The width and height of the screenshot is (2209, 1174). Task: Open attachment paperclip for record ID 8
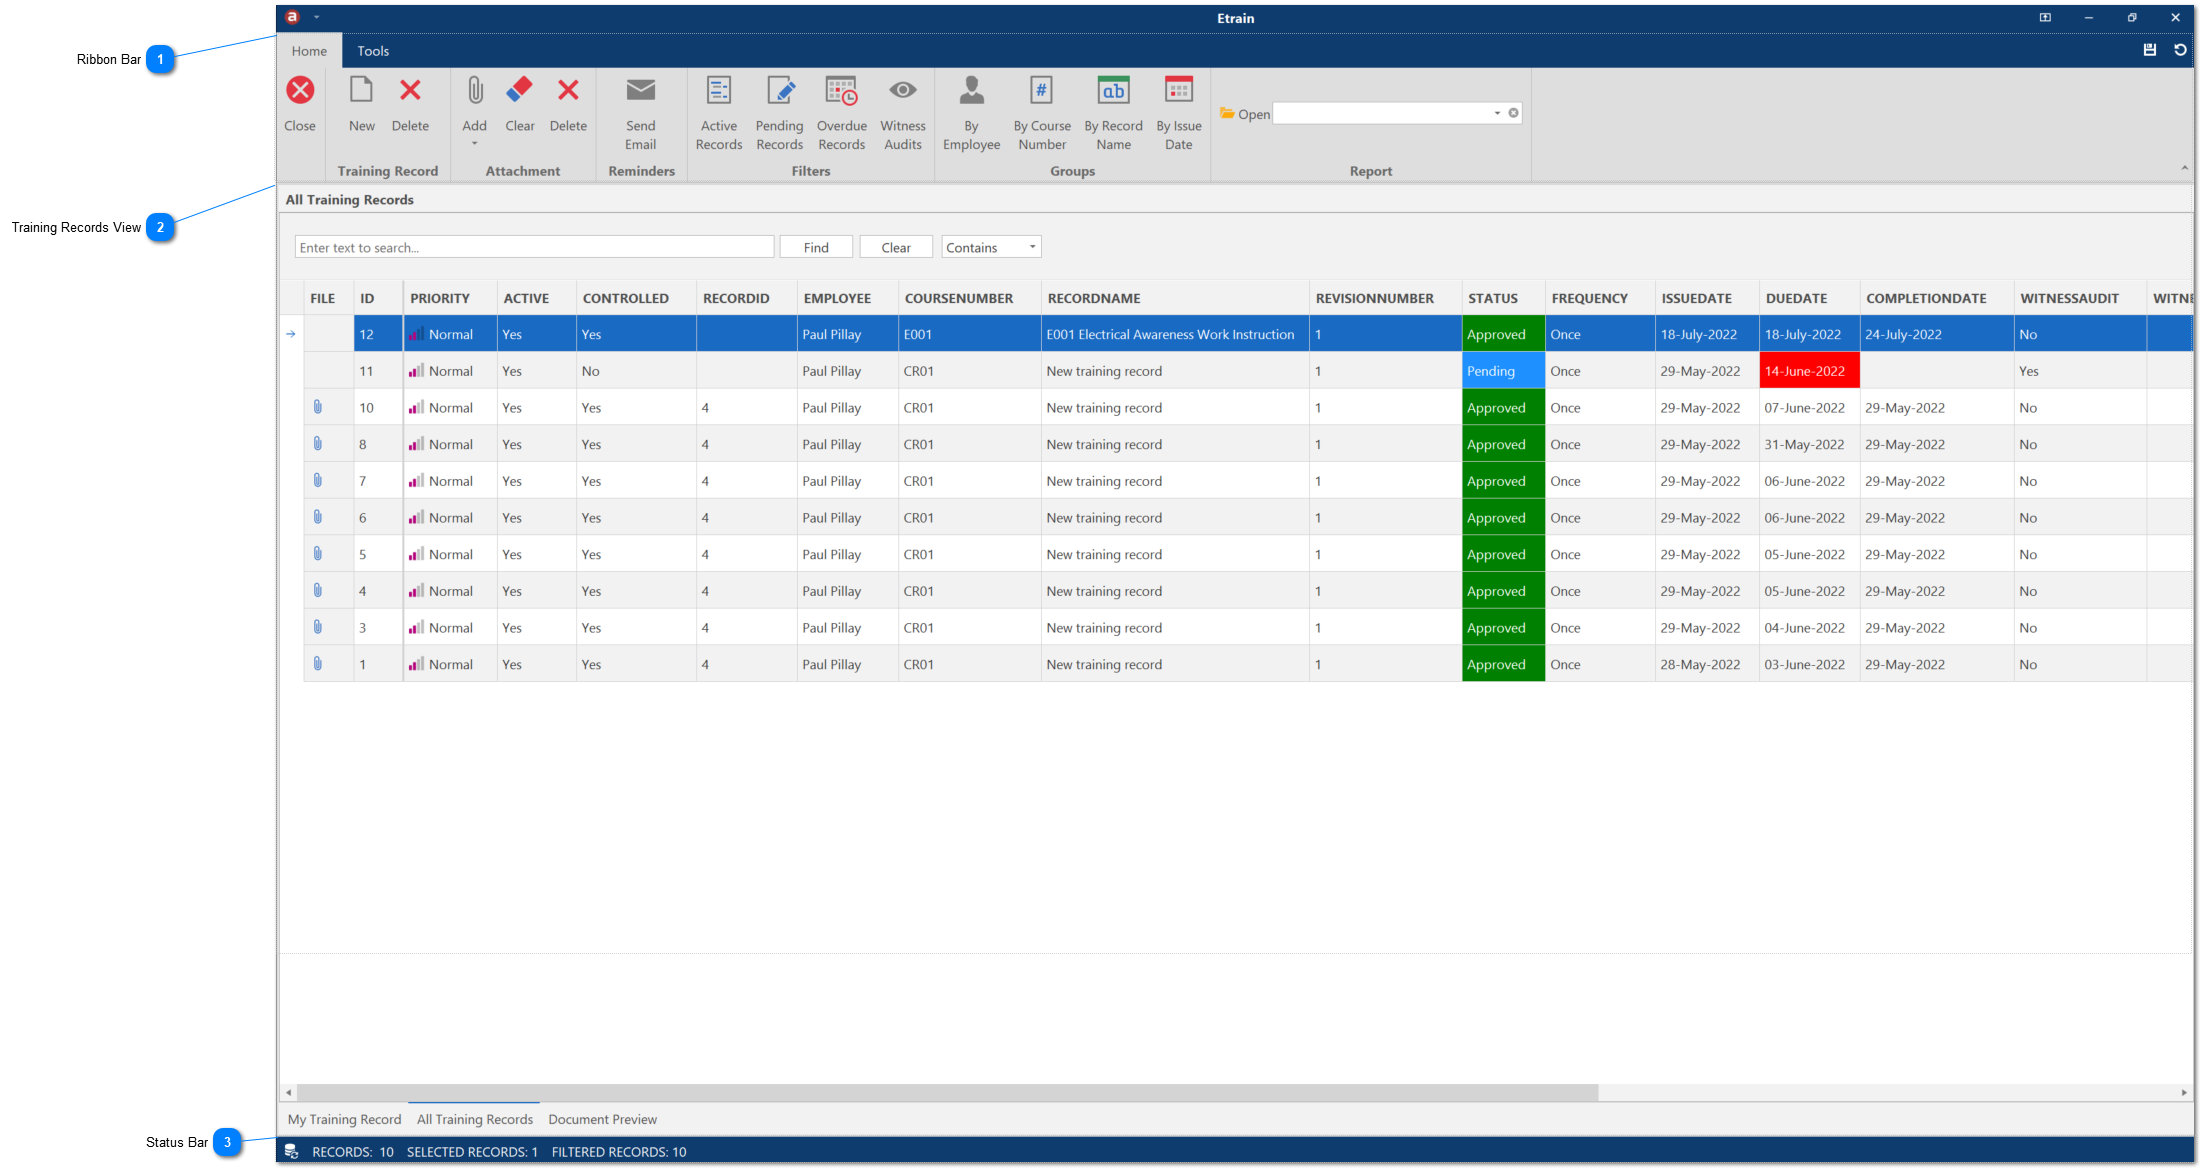318,443
